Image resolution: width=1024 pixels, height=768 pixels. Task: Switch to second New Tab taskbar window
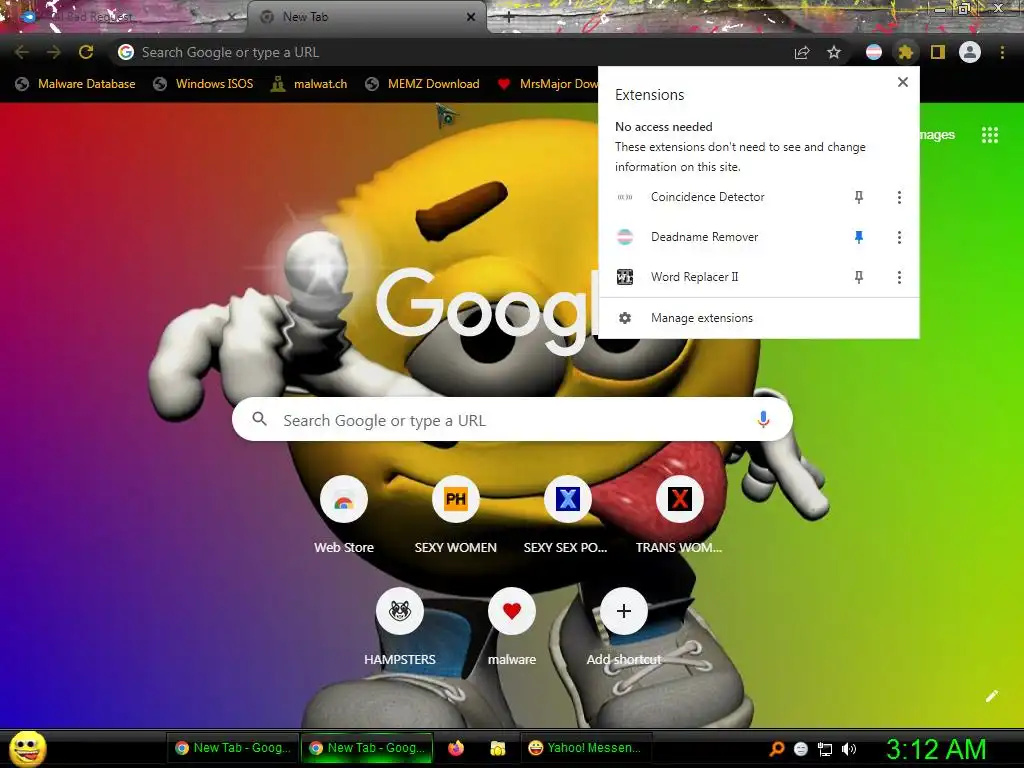(x=367, y=748)
